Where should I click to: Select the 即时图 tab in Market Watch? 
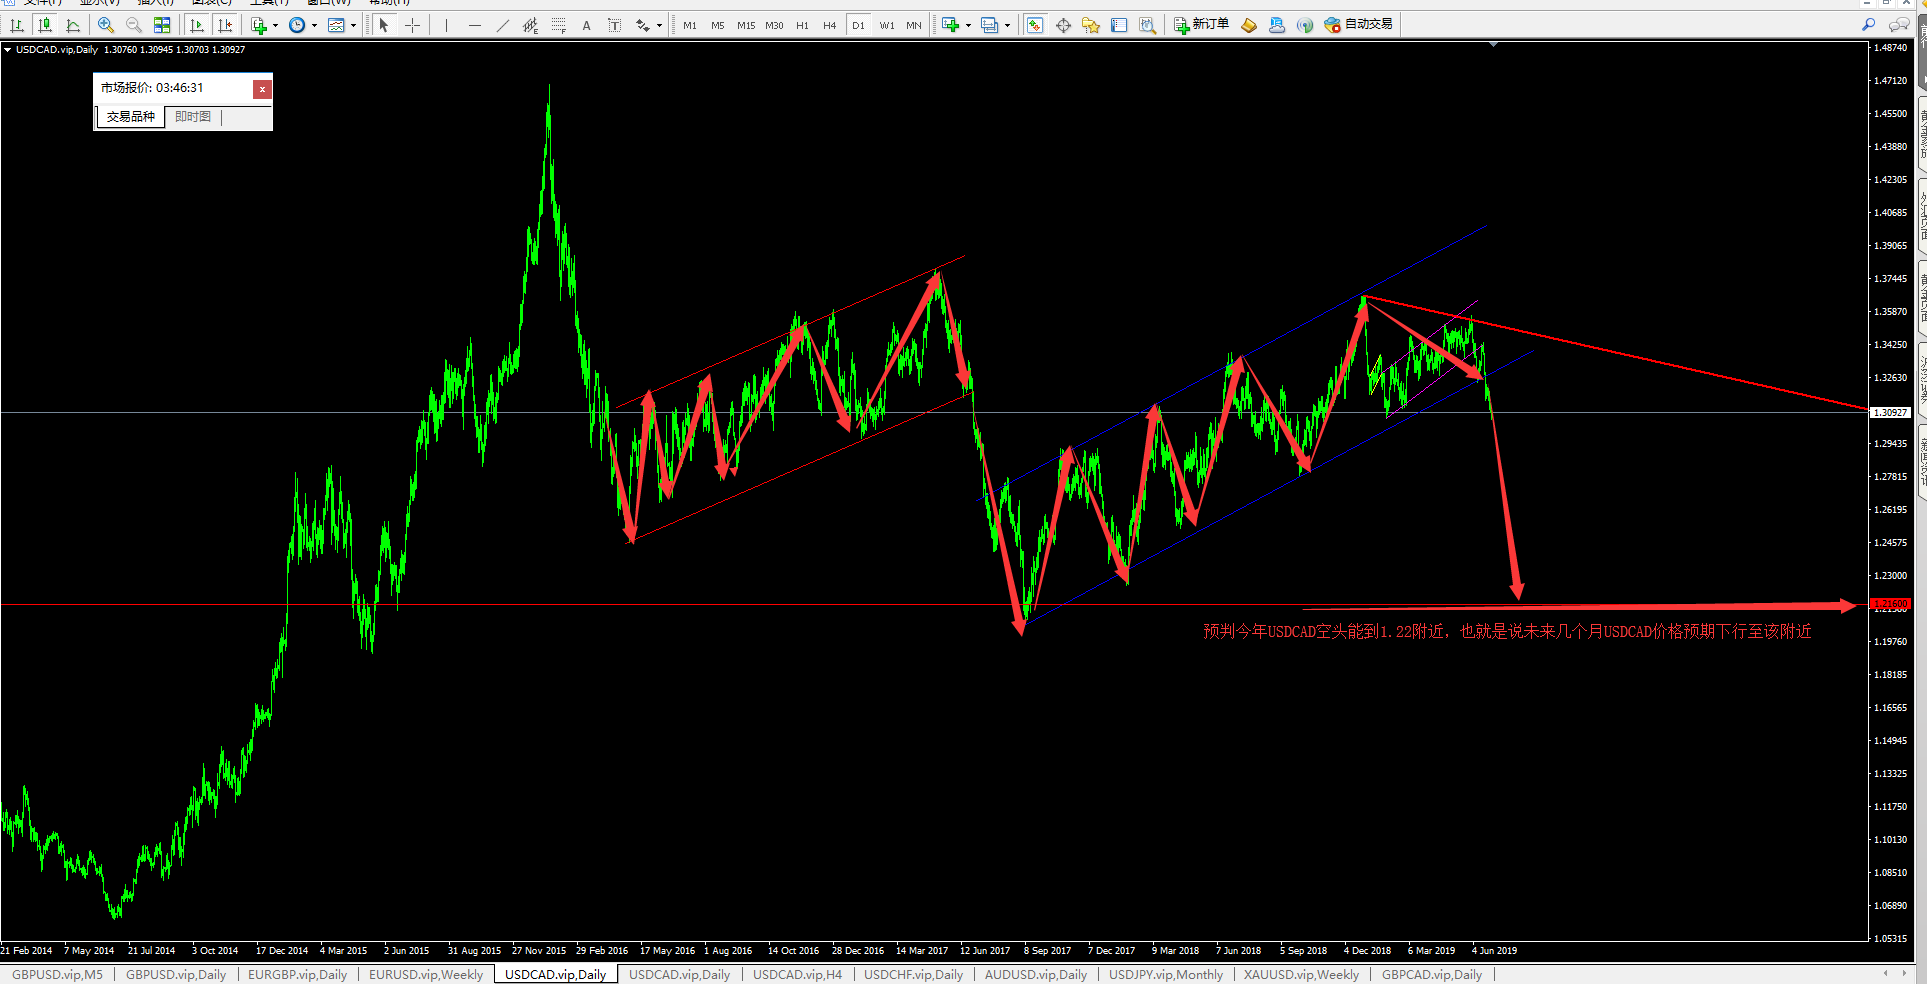193,117
